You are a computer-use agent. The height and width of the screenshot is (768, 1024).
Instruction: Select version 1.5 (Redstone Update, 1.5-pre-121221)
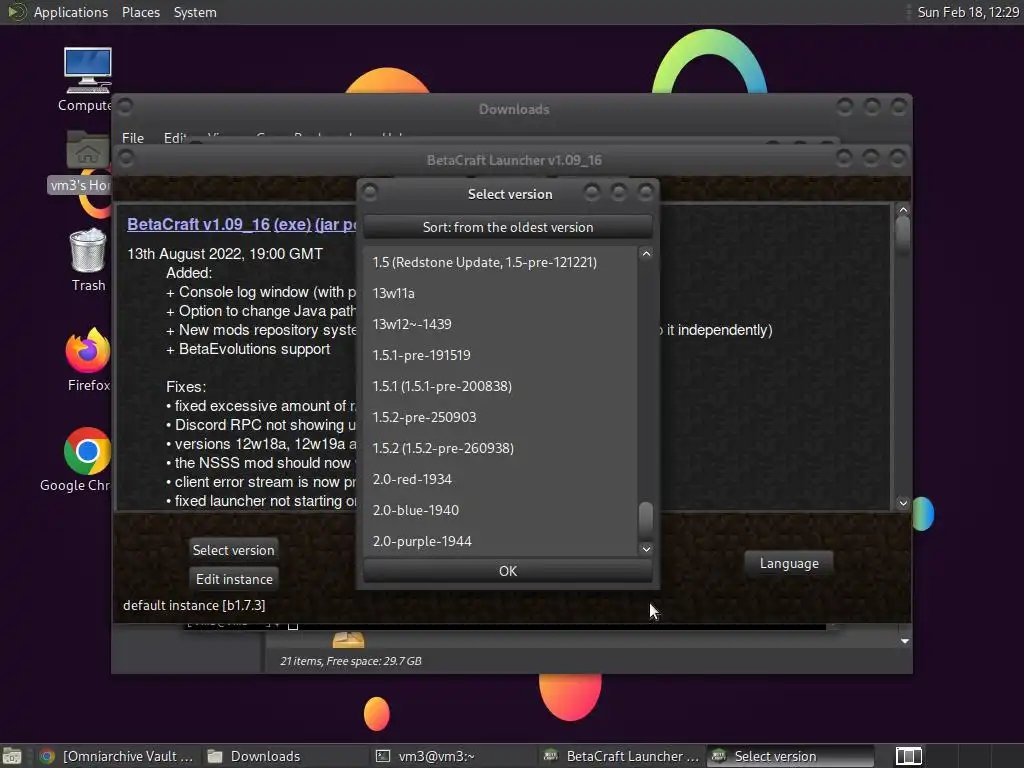(x=500, y=262)
